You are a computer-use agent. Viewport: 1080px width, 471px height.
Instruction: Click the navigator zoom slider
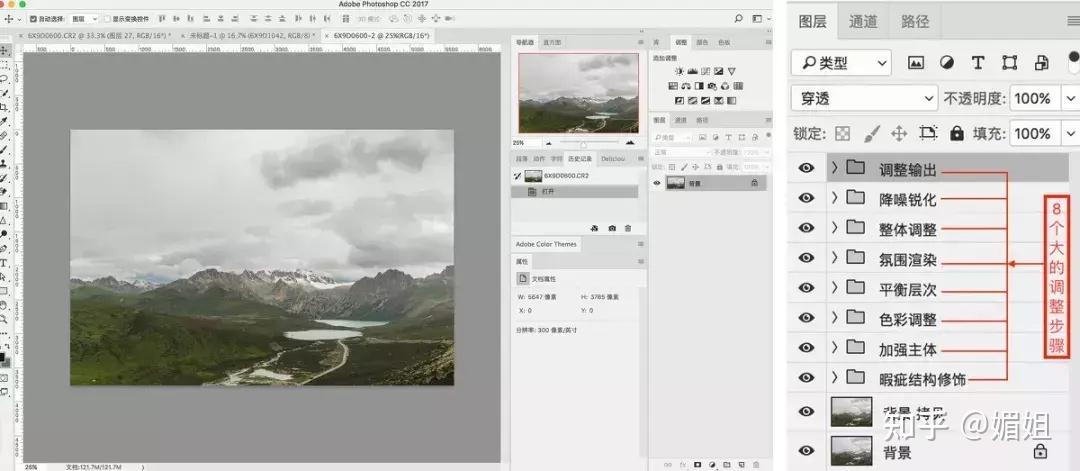pos(584,143)
